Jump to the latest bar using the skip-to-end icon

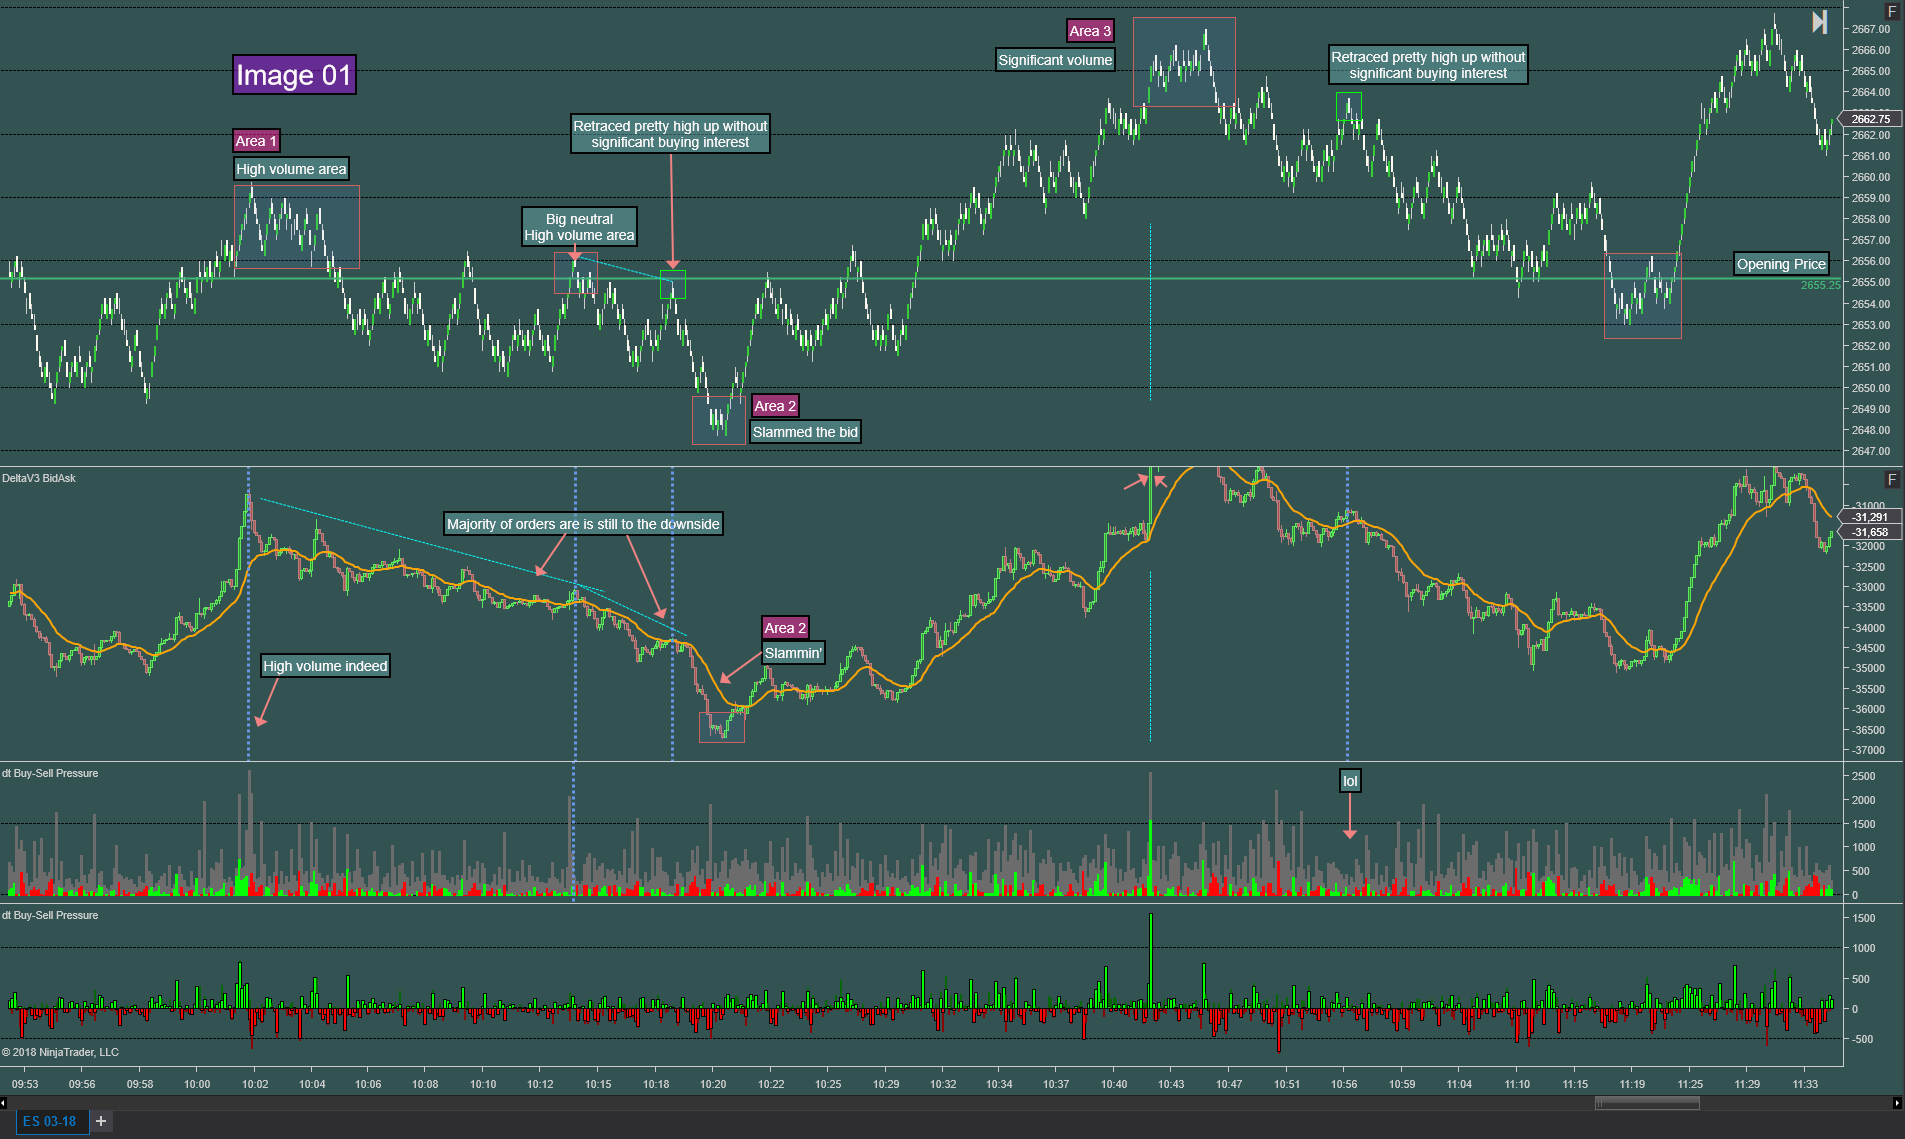click(1820, 22)
